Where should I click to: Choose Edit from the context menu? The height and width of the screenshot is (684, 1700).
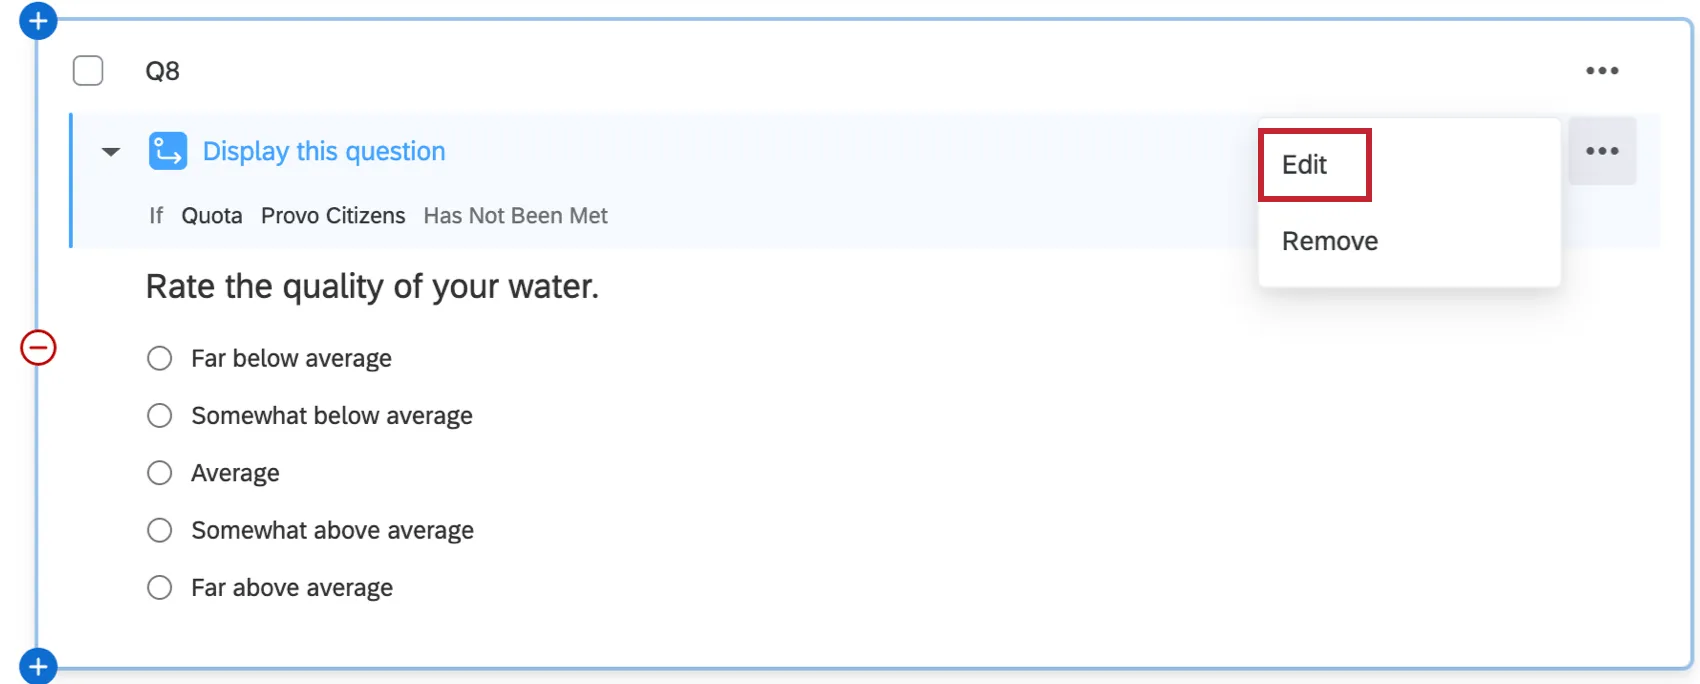coord(1304,164)
